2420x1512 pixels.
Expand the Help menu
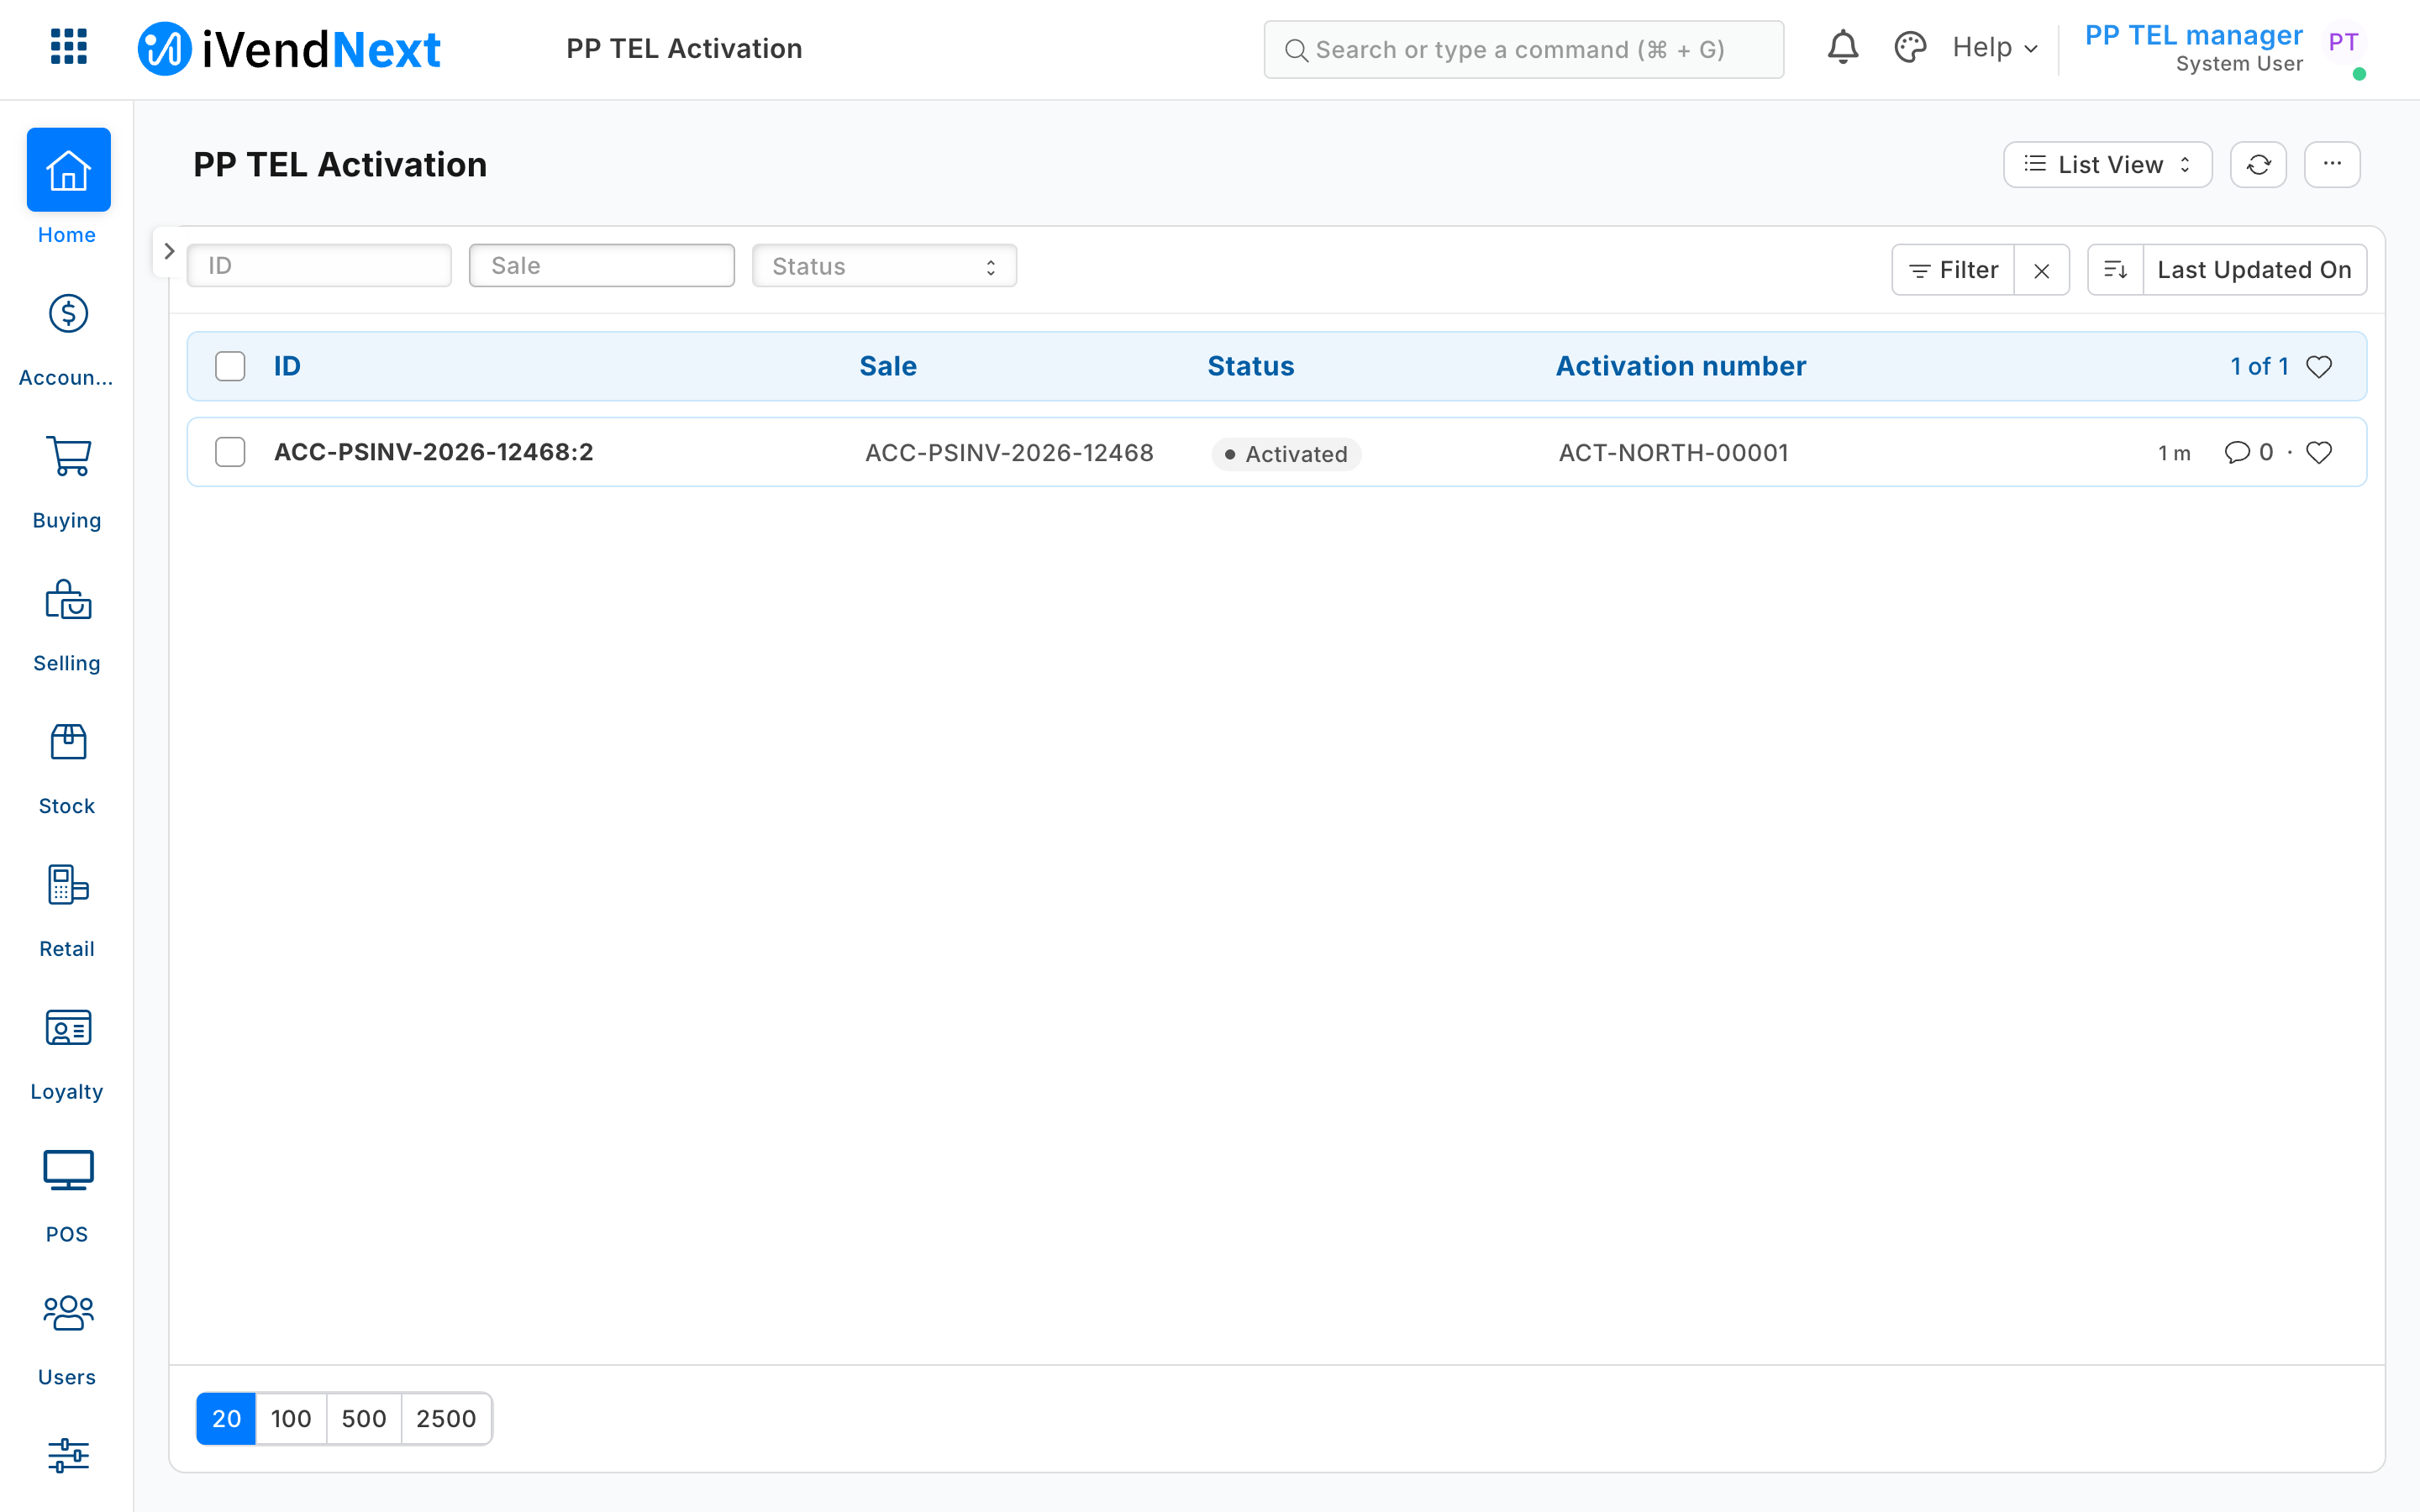coord(1994,47)
